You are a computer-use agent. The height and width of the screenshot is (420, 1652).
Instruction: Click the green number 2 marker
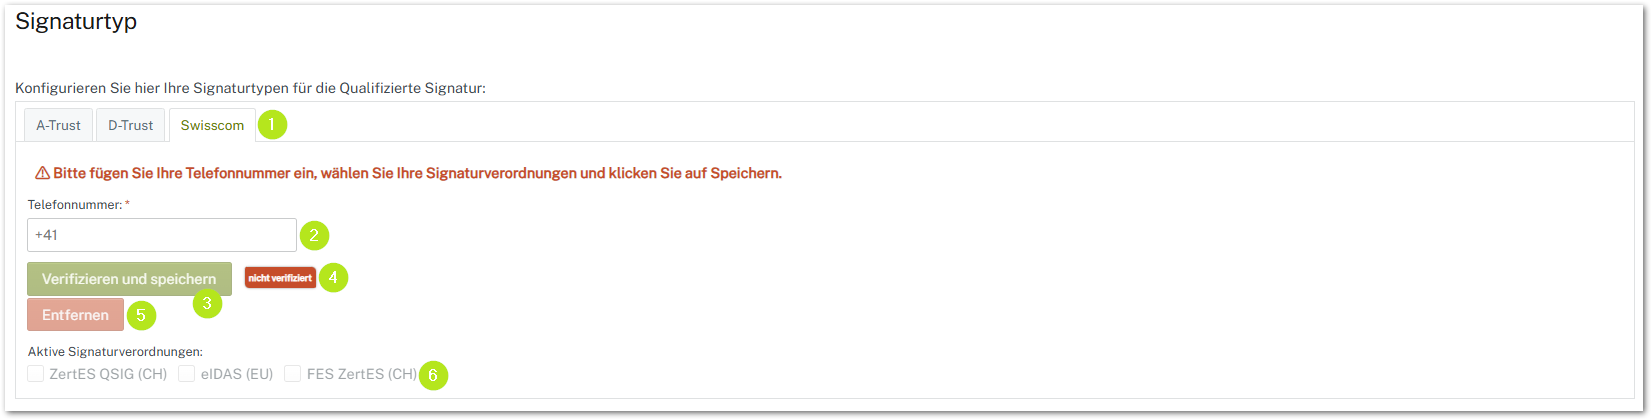[314, 236]
